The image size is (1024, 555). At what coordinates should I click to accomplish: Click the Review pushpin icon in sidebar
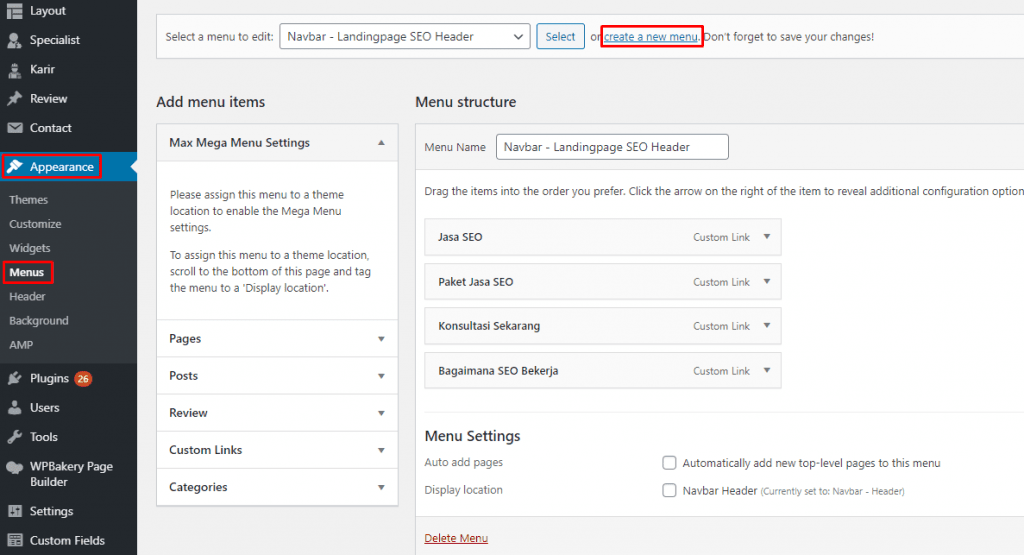[15, 99]
